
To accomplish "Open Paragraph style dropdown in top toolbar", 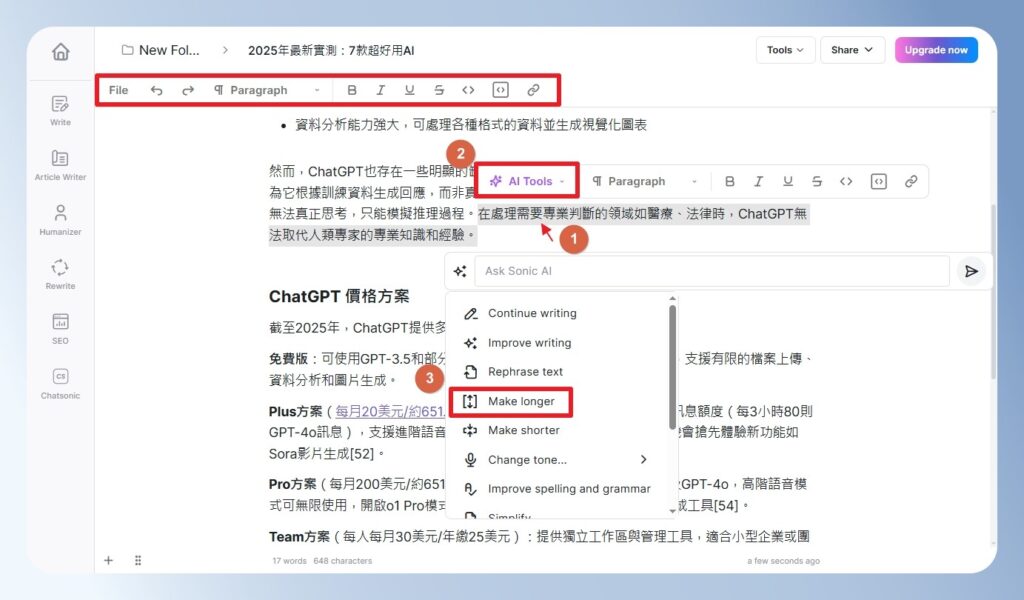I will [x=267, y=90].
